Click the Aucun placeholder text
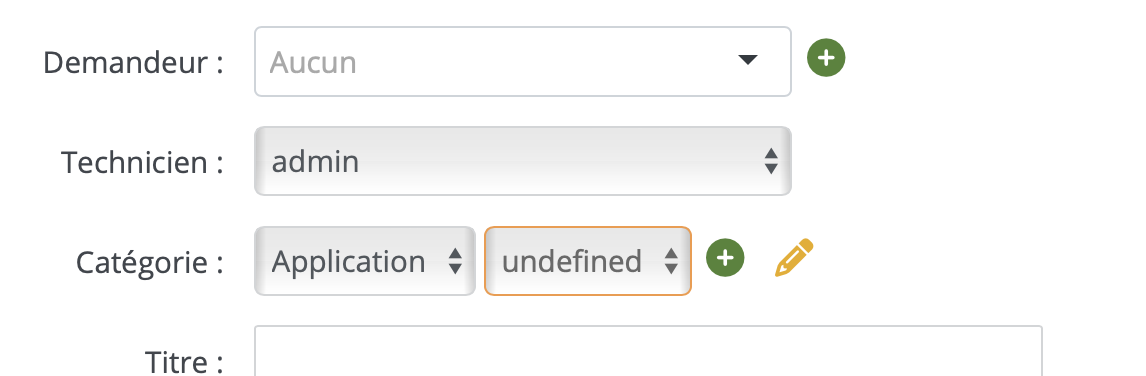Screen dimensions: 1146x376 coord(313,63)
